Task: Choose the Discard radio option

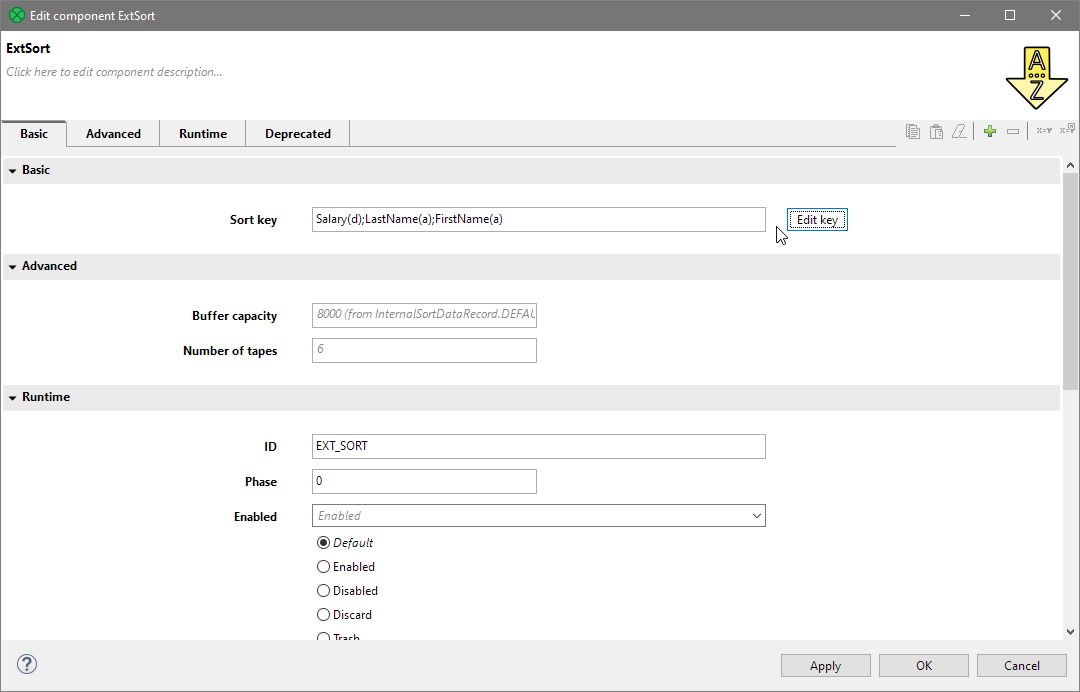Action: [323, 615]
